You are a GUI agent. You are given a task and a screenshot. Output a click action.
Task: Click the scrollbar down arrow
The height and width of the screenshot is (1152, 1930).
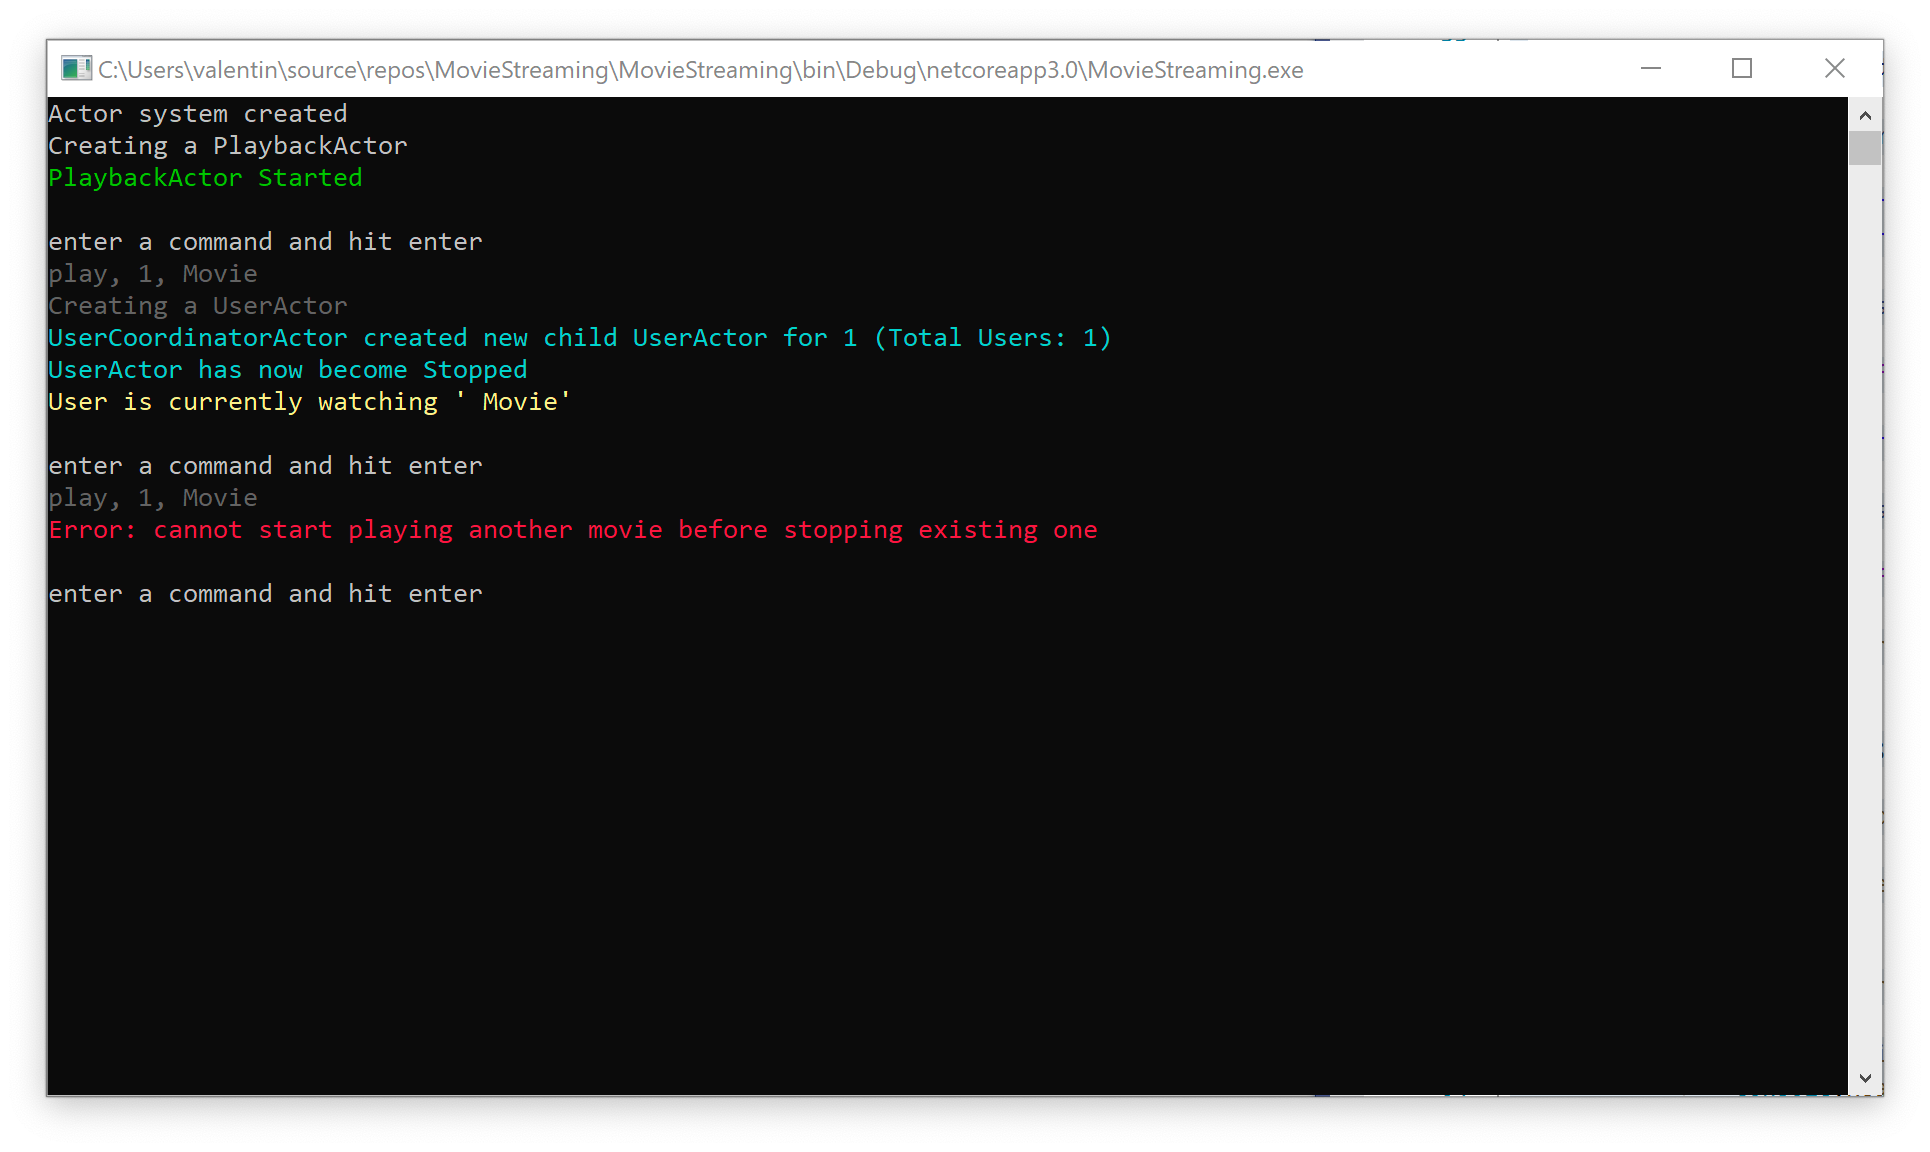click(1865, 1078)
